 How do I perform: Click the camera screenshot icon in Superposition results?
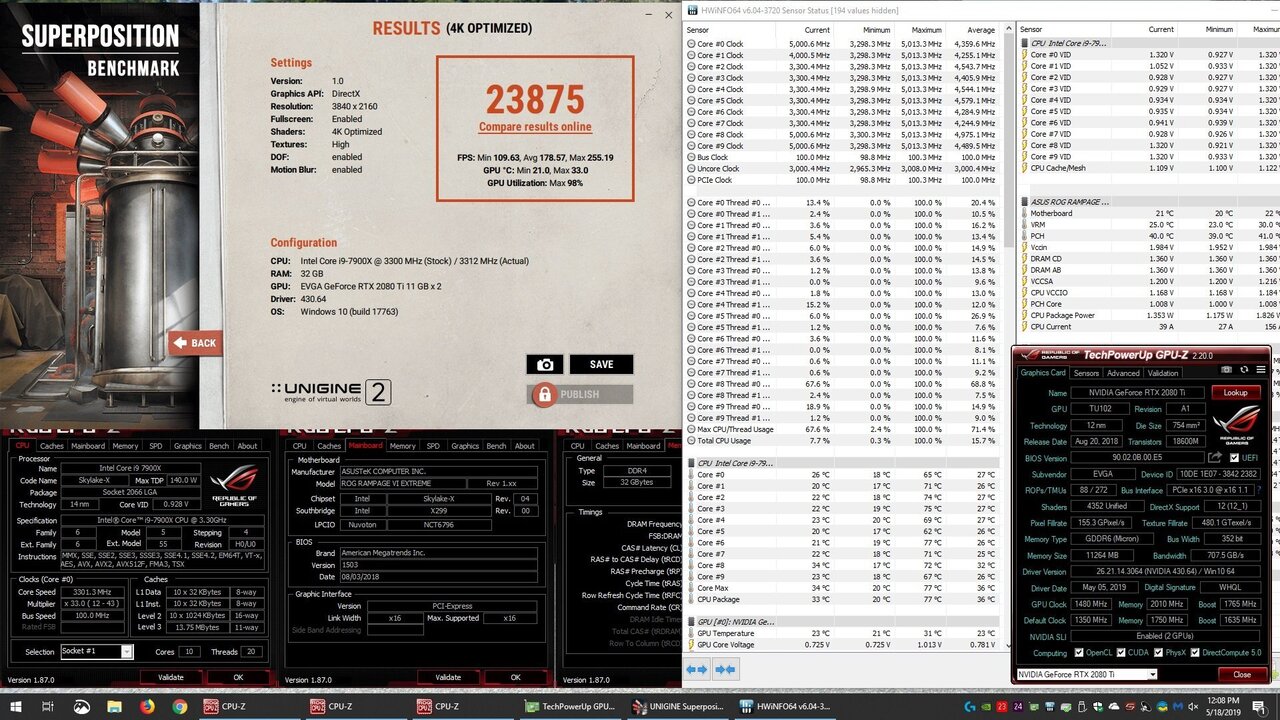544,364
